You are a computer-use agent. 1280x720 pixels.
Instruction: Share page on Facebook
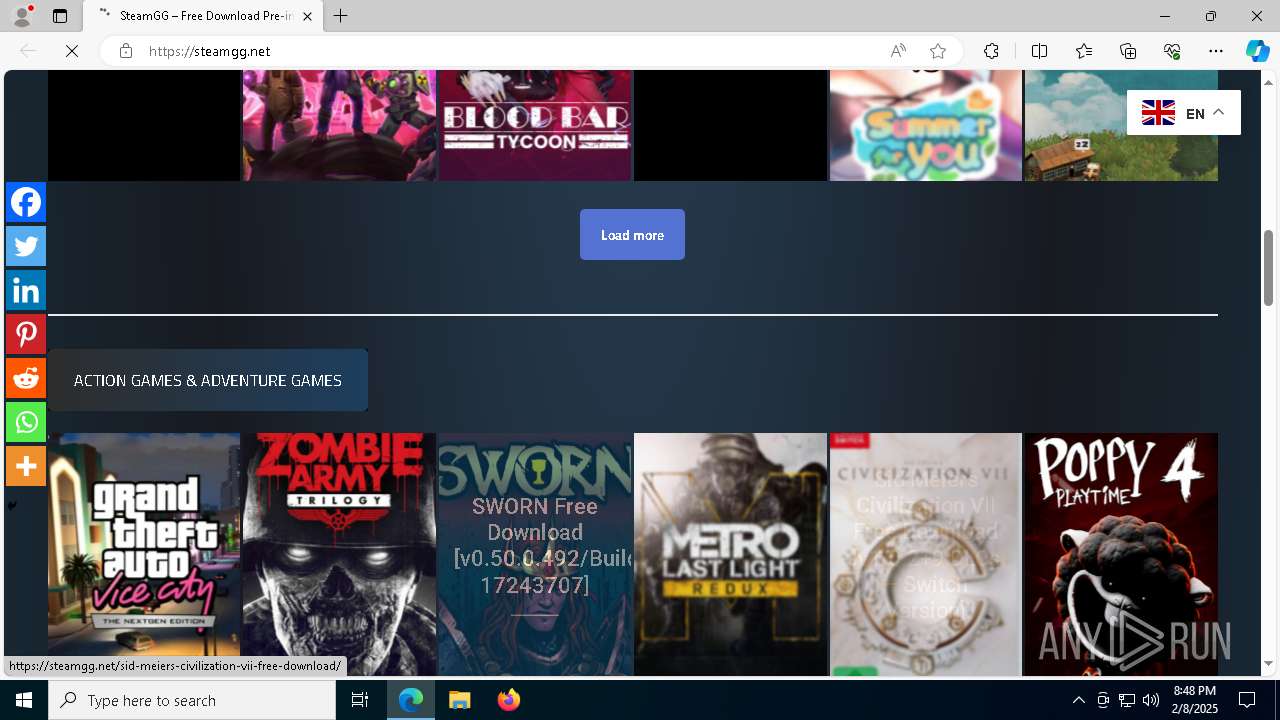pos(26,202)
